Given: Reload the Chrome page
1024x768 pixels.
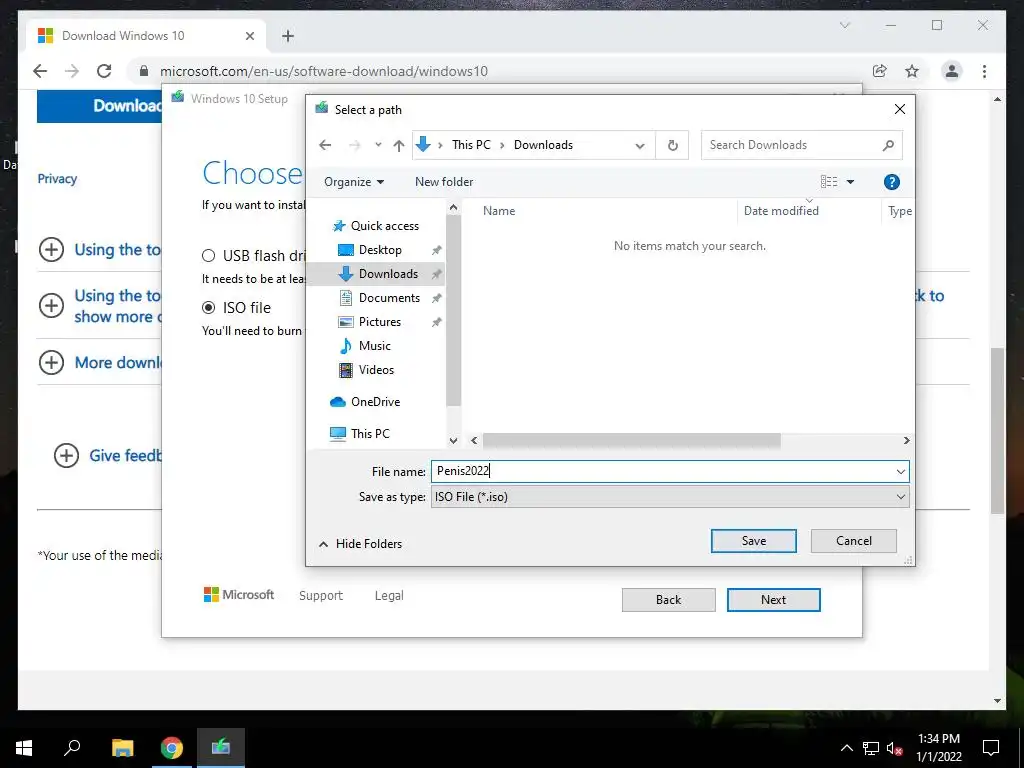Looking at the screenshot, I should [104, 71].
